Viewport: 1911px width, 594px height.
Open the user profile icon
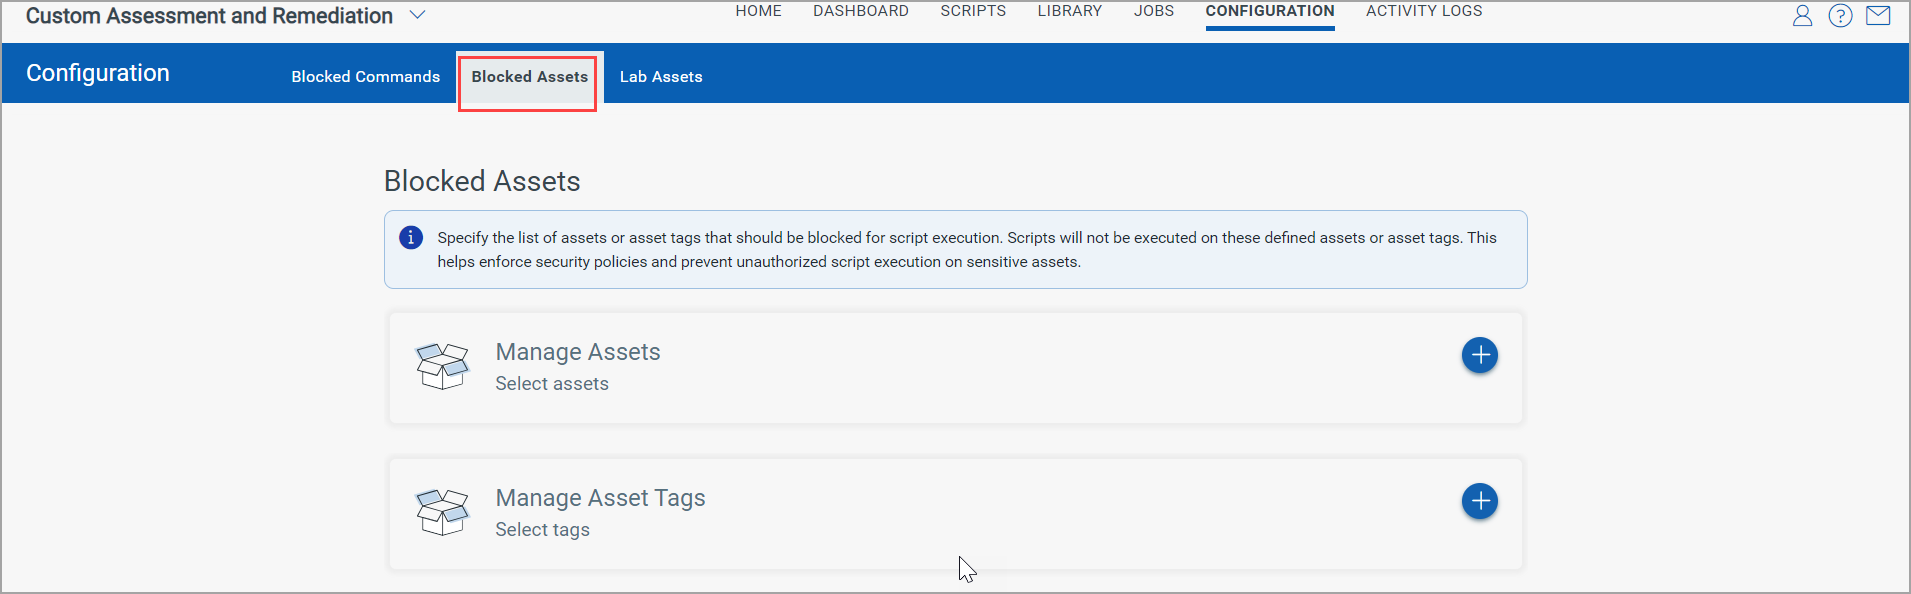click(x=1802, y=16)
